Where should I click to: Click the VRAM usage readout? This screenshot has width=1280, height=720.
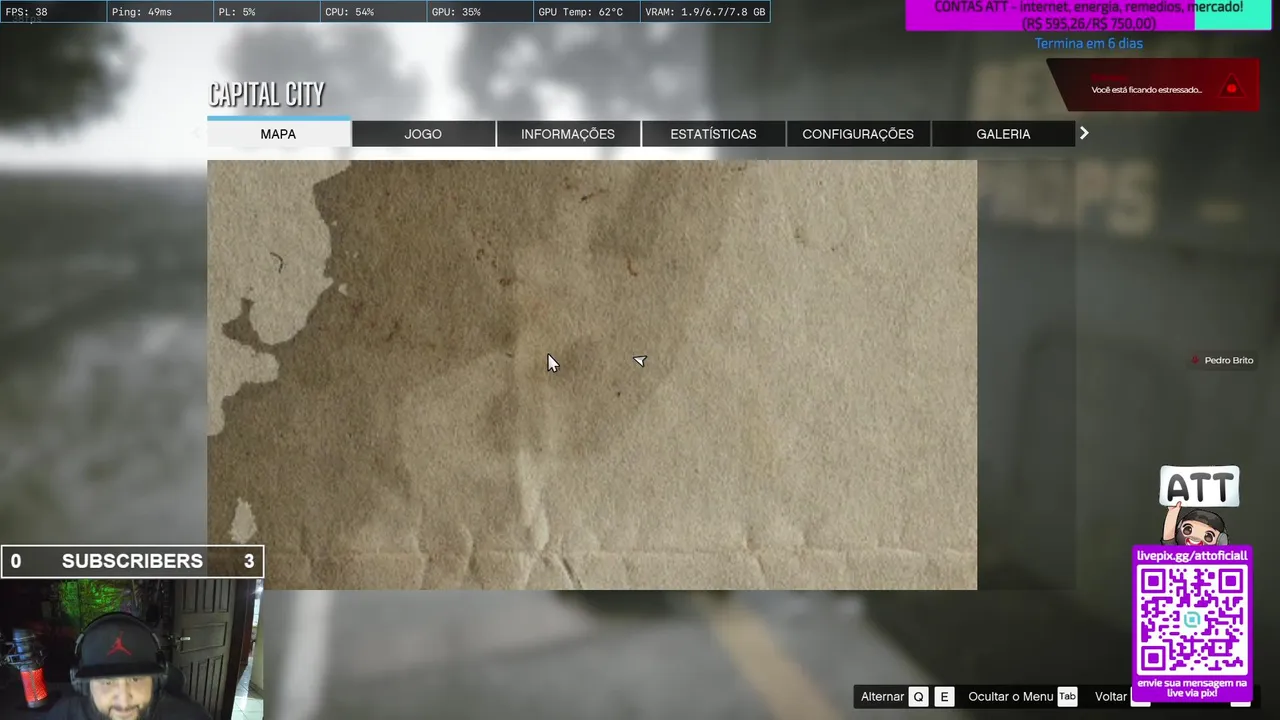point(705,12)
